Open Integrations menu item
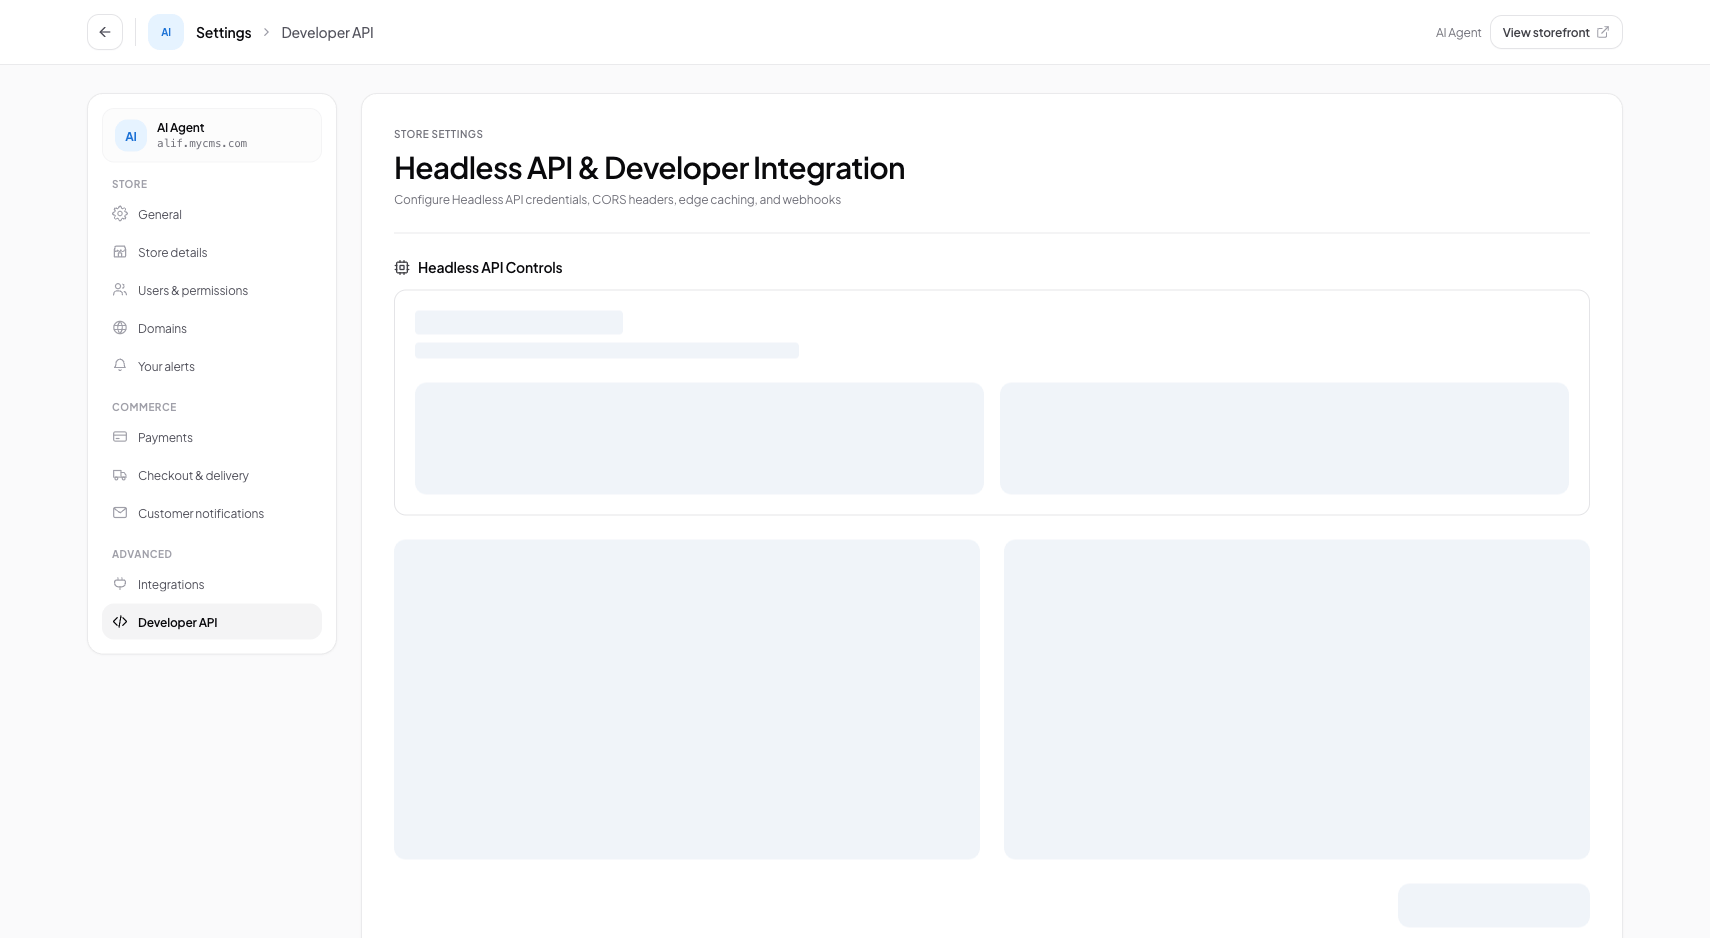 click(212, 584)
